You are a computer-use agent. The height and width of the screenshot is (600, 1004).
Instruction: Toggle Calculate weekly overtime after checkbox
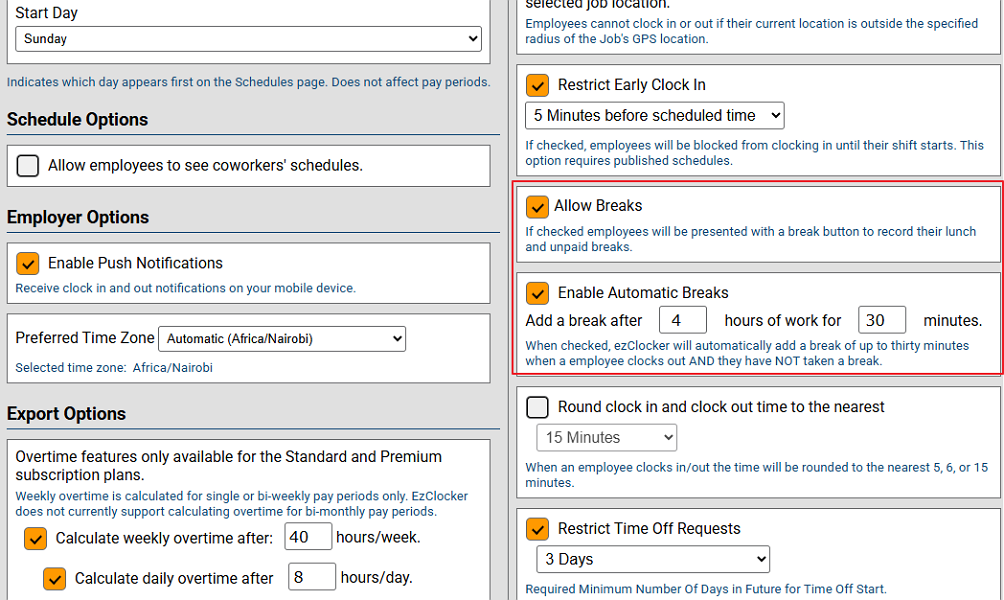pyautogui.click(x=35, y=539)
